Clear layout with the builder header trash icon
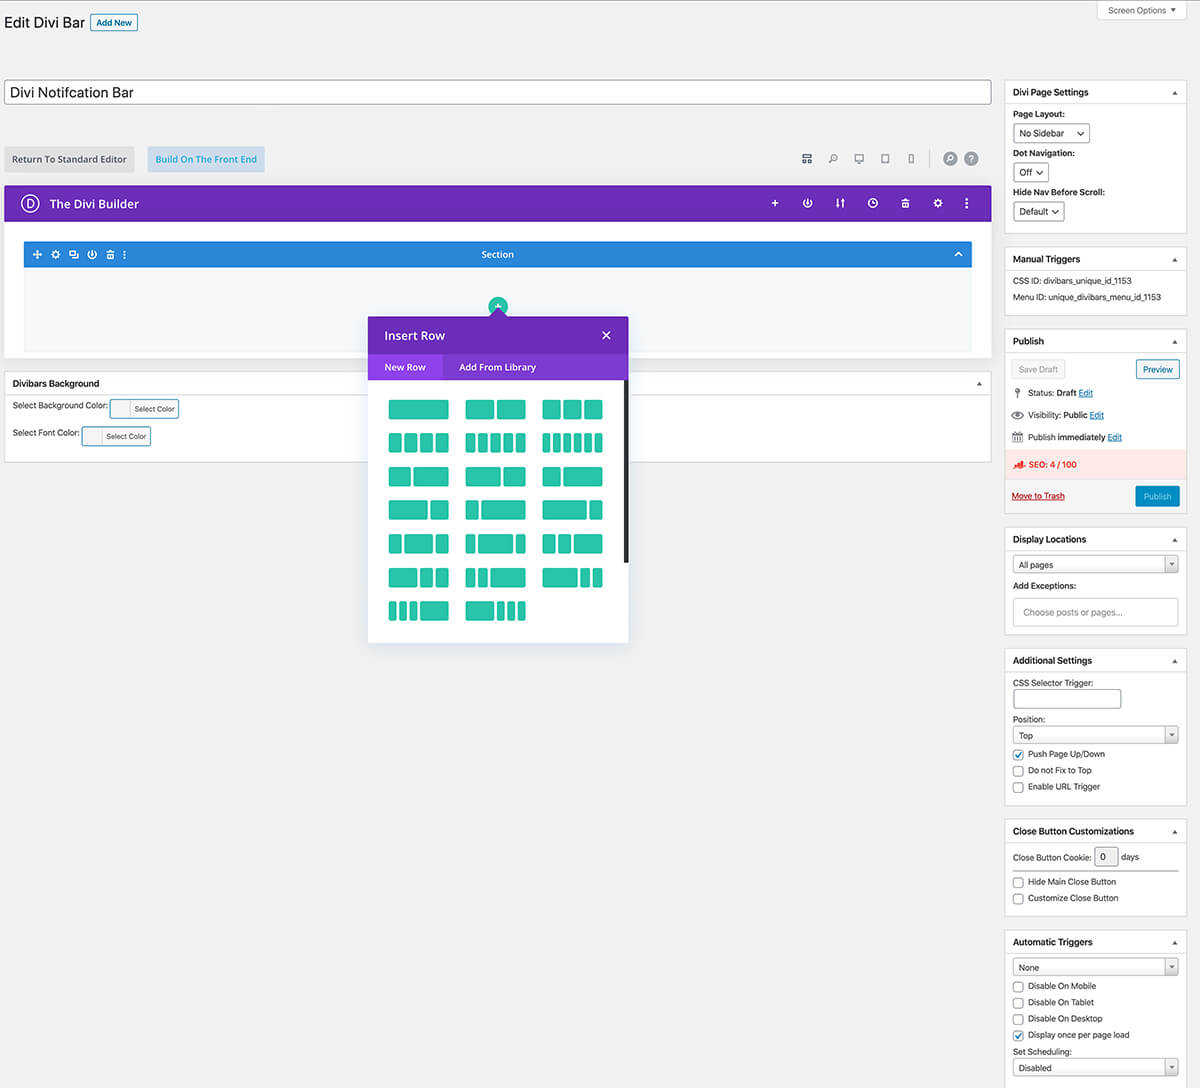The height and width of the screenshot is (1088, 1200). coord(905,203)
